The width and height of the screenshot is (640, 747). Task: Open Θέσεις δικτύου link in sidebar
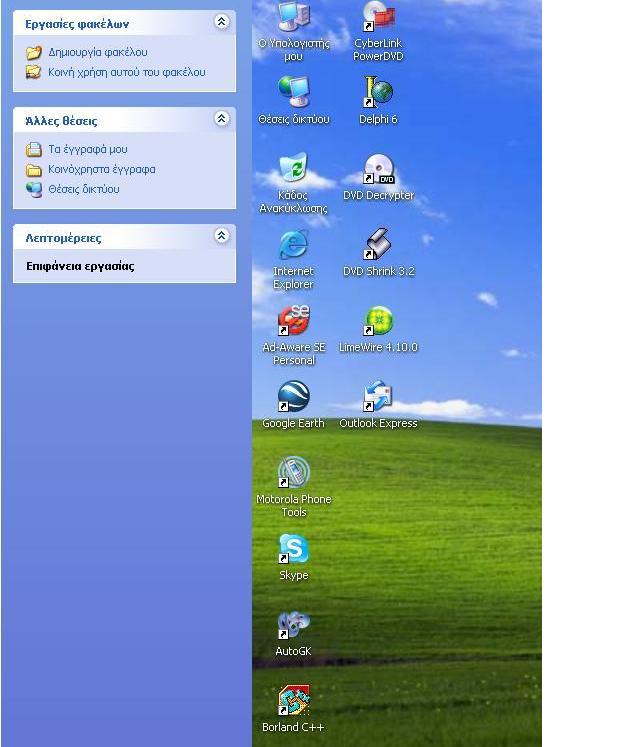tap(84, 189)
